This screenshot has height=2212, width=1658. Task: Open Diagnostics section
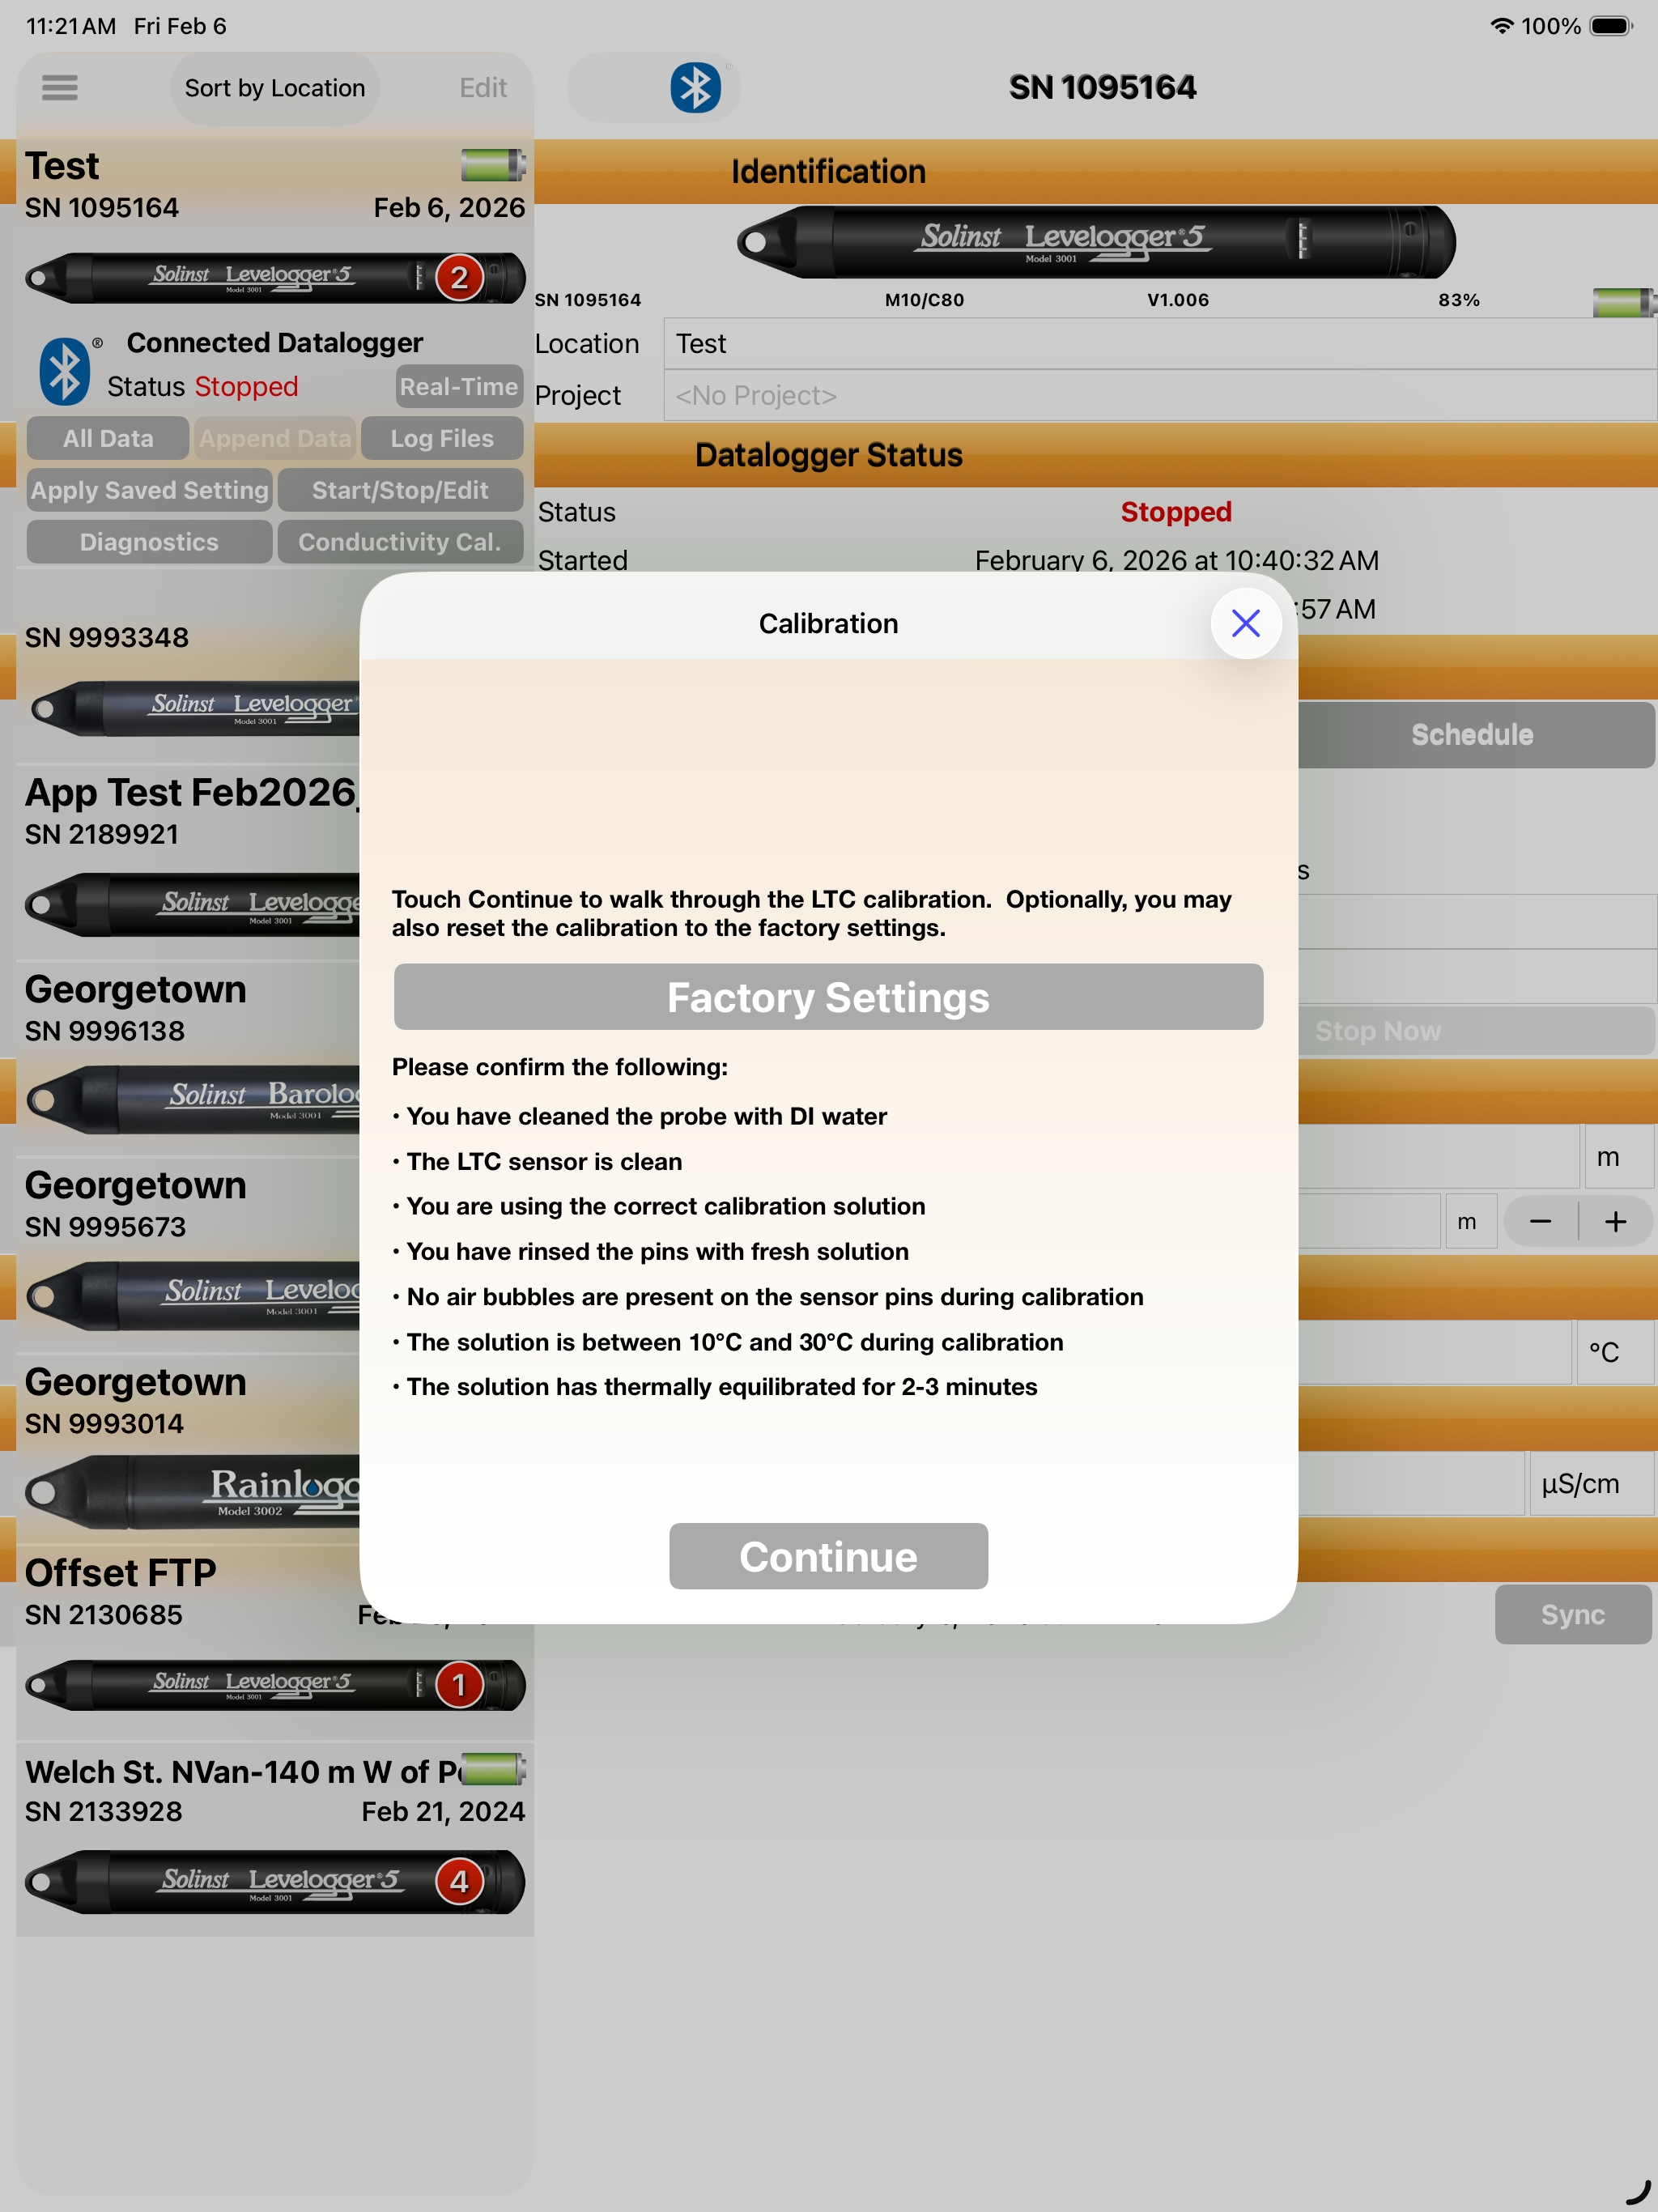[x=150, y=542]
